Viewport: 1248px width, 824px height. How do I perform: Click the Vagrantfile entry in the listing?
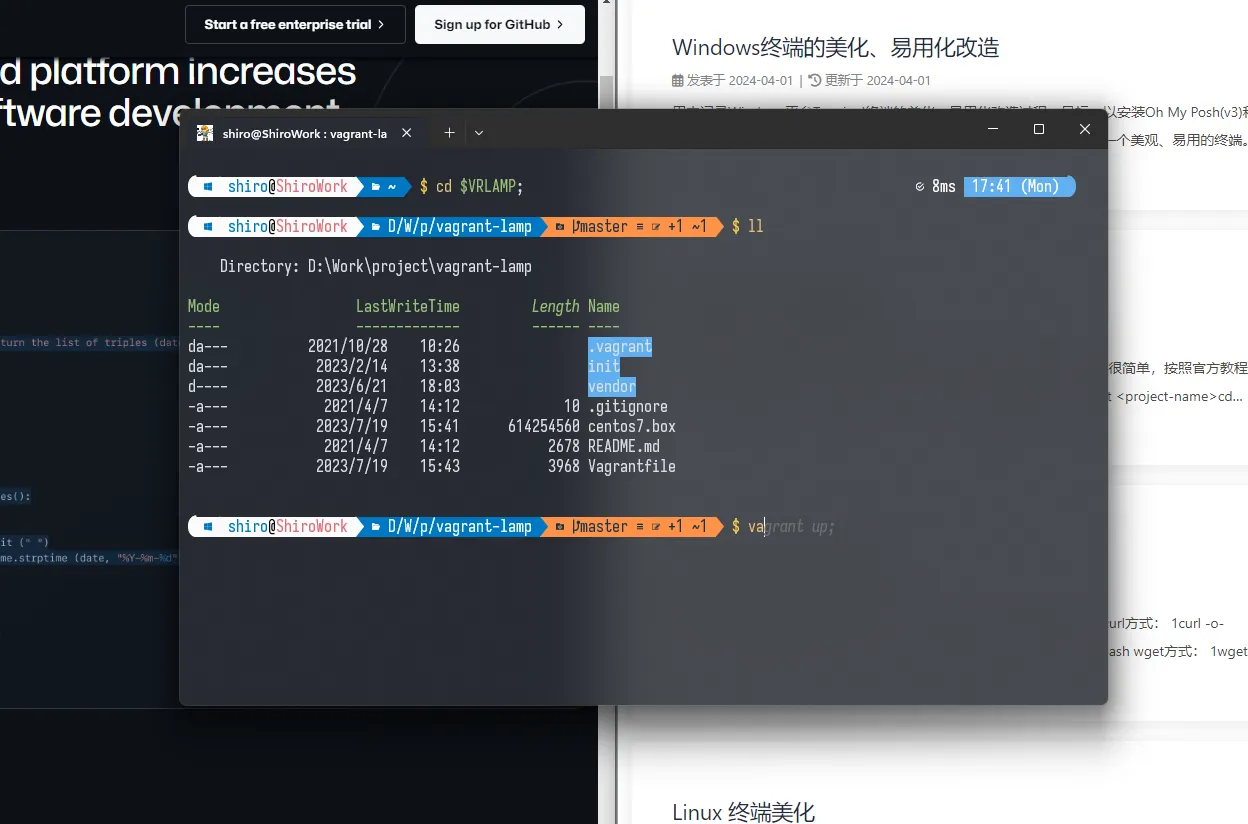631,467
